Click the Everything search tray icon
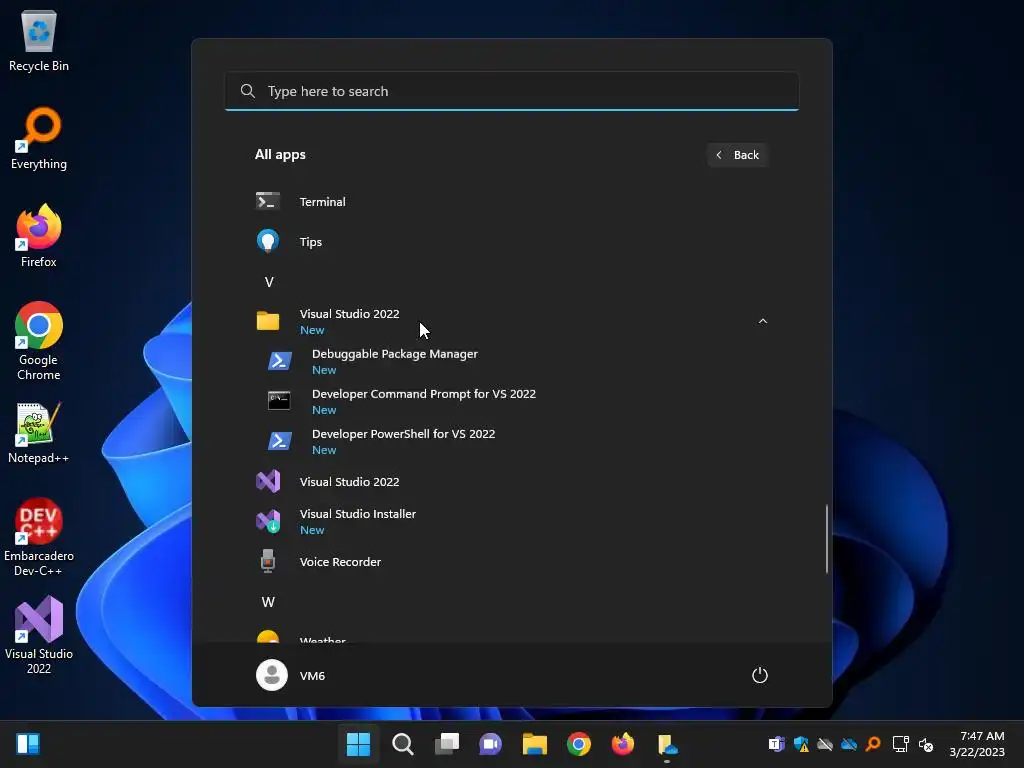 873,744
